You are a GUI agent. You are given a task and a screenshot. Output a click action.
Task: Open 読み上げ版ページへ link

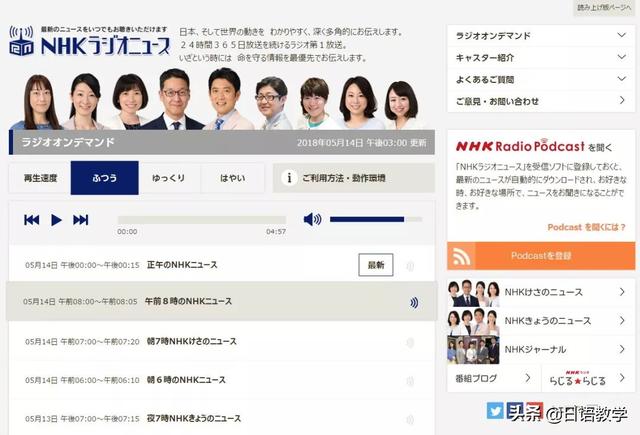pyautogui.click(x=604, y=7)
